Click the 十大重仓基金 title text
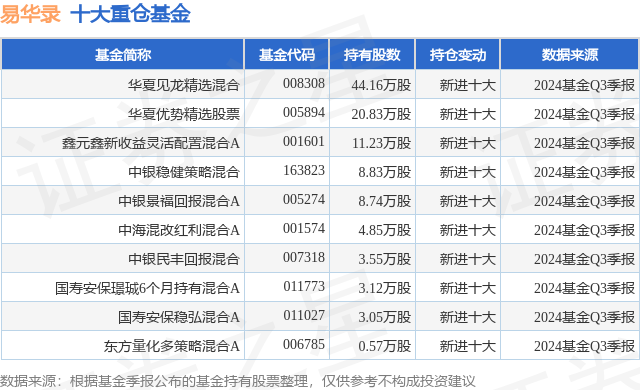 [130, 13]
